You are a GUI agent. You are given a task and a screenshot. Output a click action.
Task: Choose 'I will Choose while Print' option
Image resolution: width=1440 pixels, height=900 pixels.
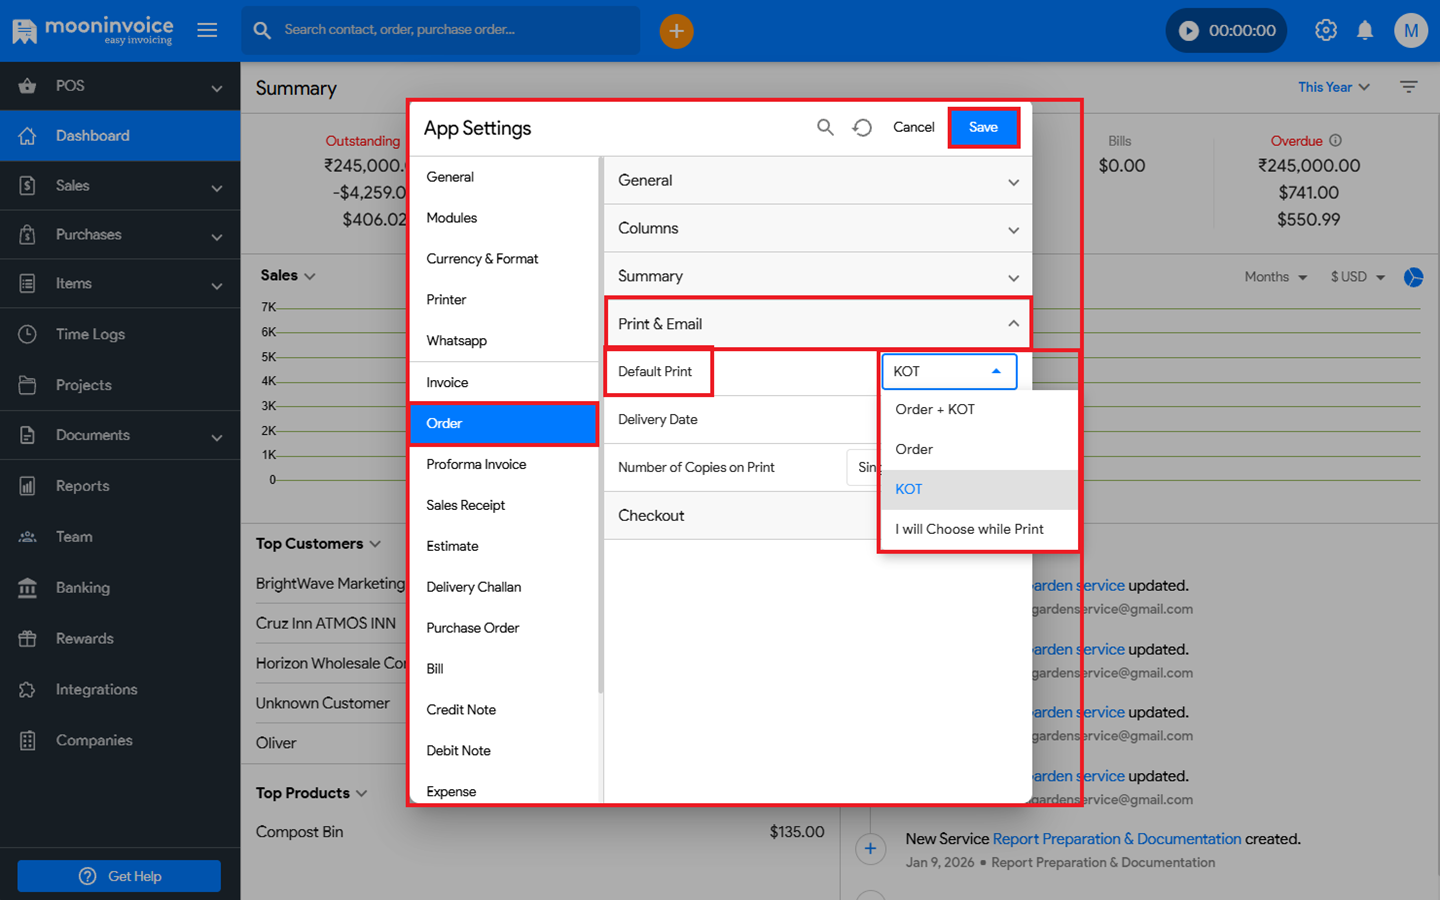click(x=969, y=529)
